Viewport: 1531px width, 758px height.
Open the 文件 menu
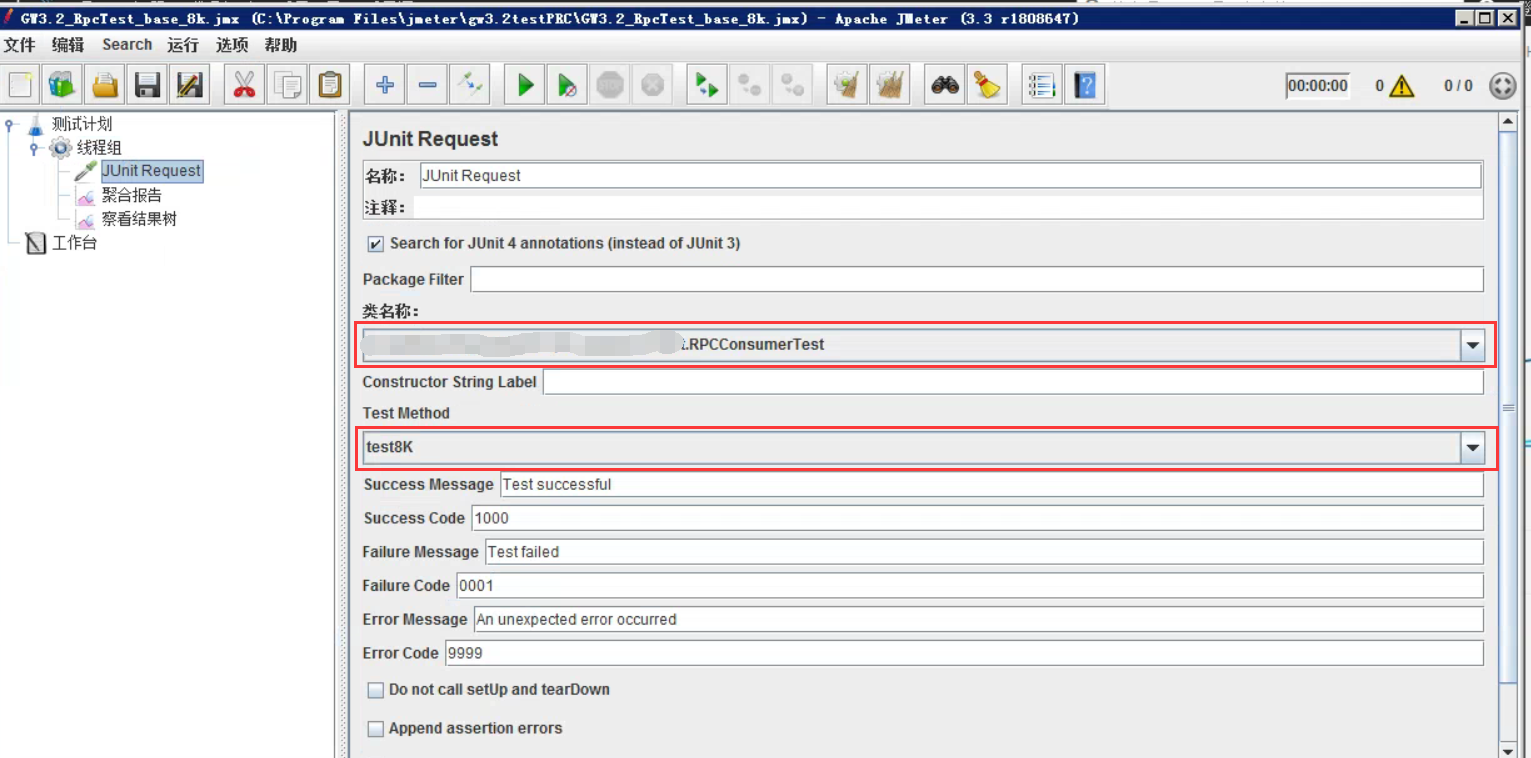coord(20,45)
